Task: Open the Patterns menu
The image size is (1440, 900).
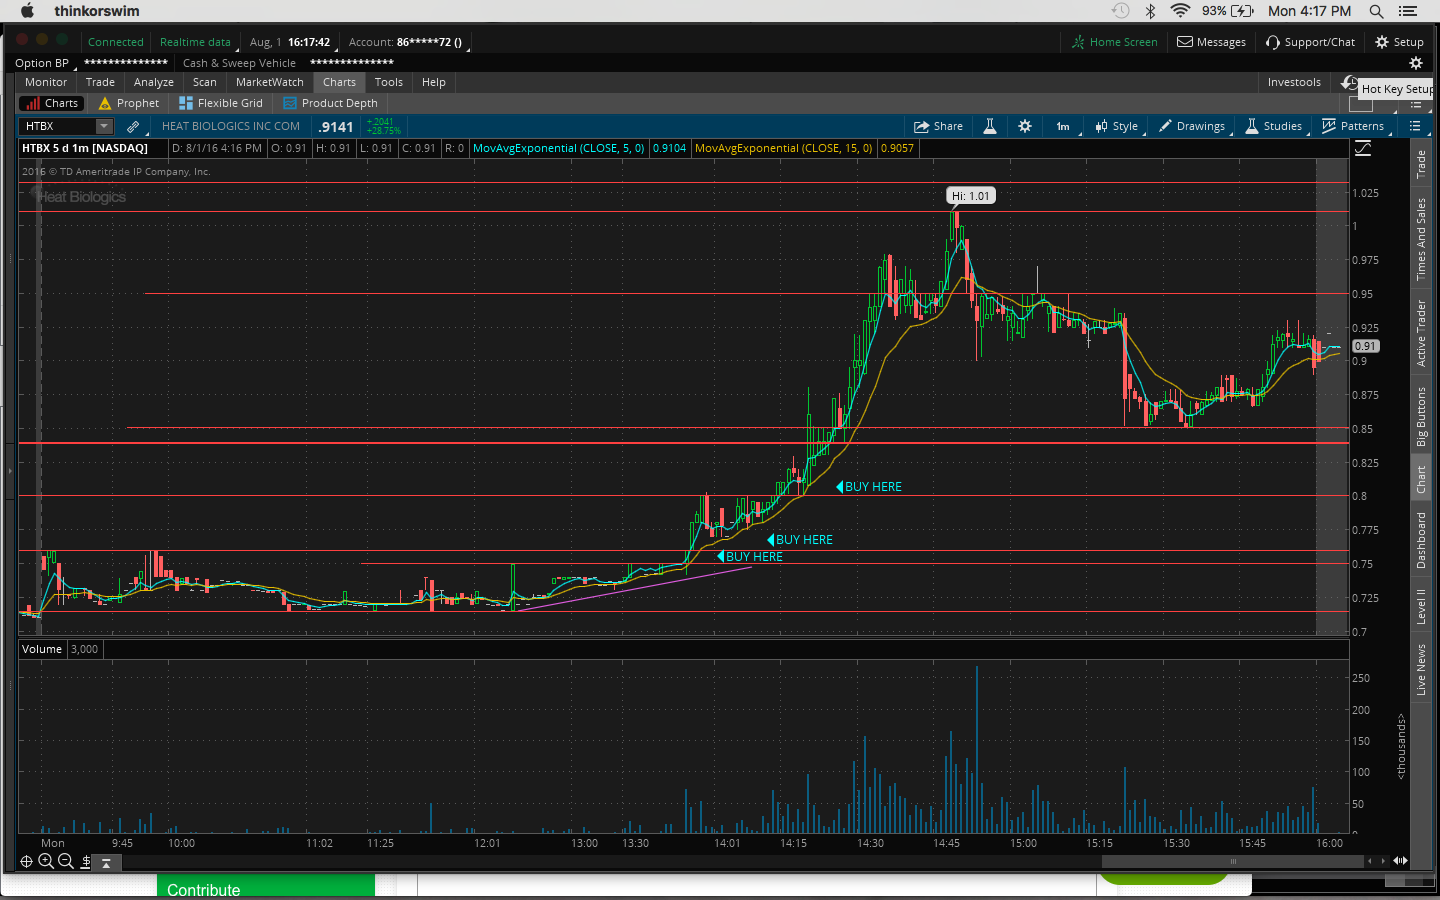Action: pyautogui.click(x=1353, y=126)
